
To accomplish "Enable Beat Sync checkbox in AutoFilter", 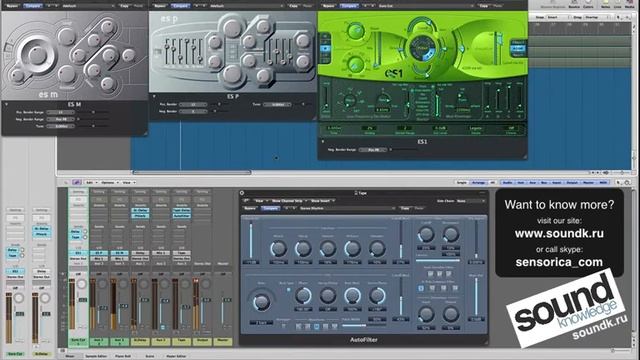I will 288,290.
